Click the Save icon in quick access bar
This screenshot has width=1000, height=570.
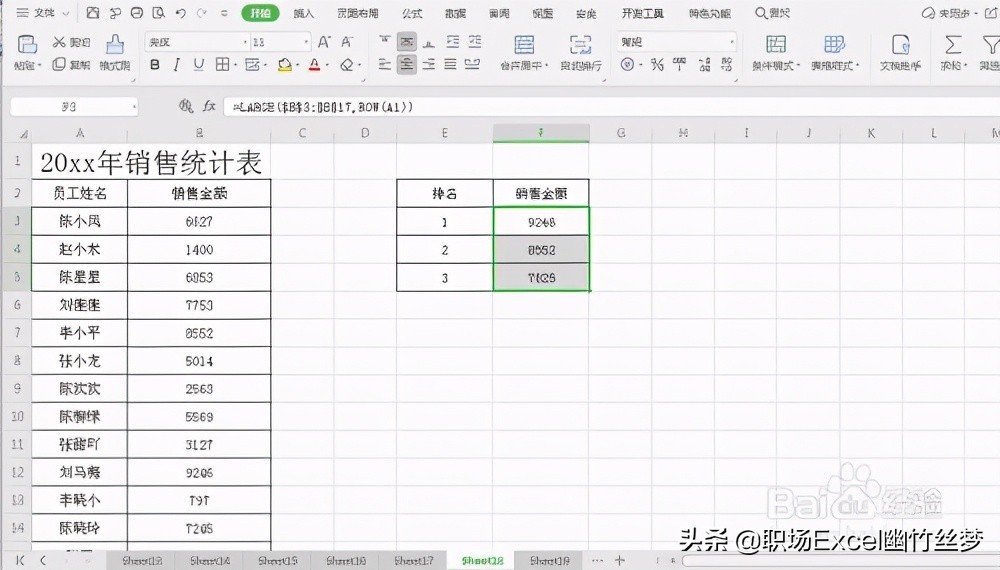(x=93, y=13)
